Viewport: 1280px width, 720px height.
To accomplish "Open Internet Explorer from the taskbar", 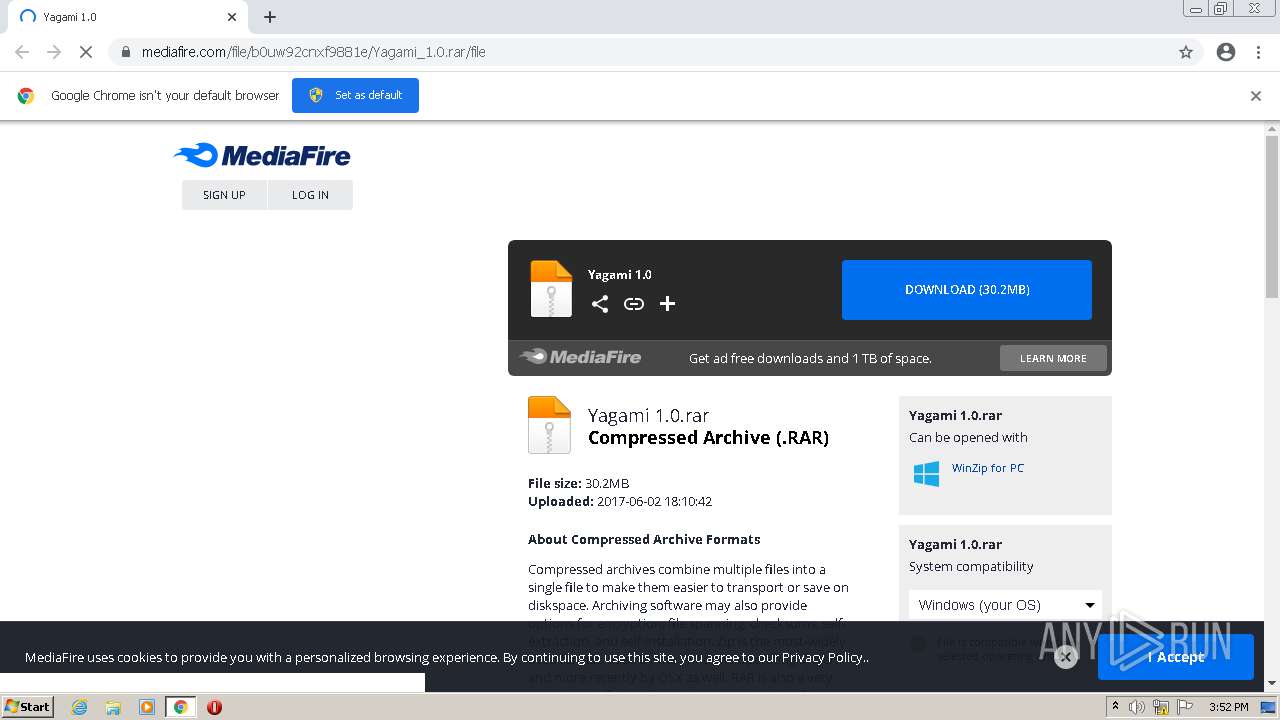I will [x=79, y=707].
